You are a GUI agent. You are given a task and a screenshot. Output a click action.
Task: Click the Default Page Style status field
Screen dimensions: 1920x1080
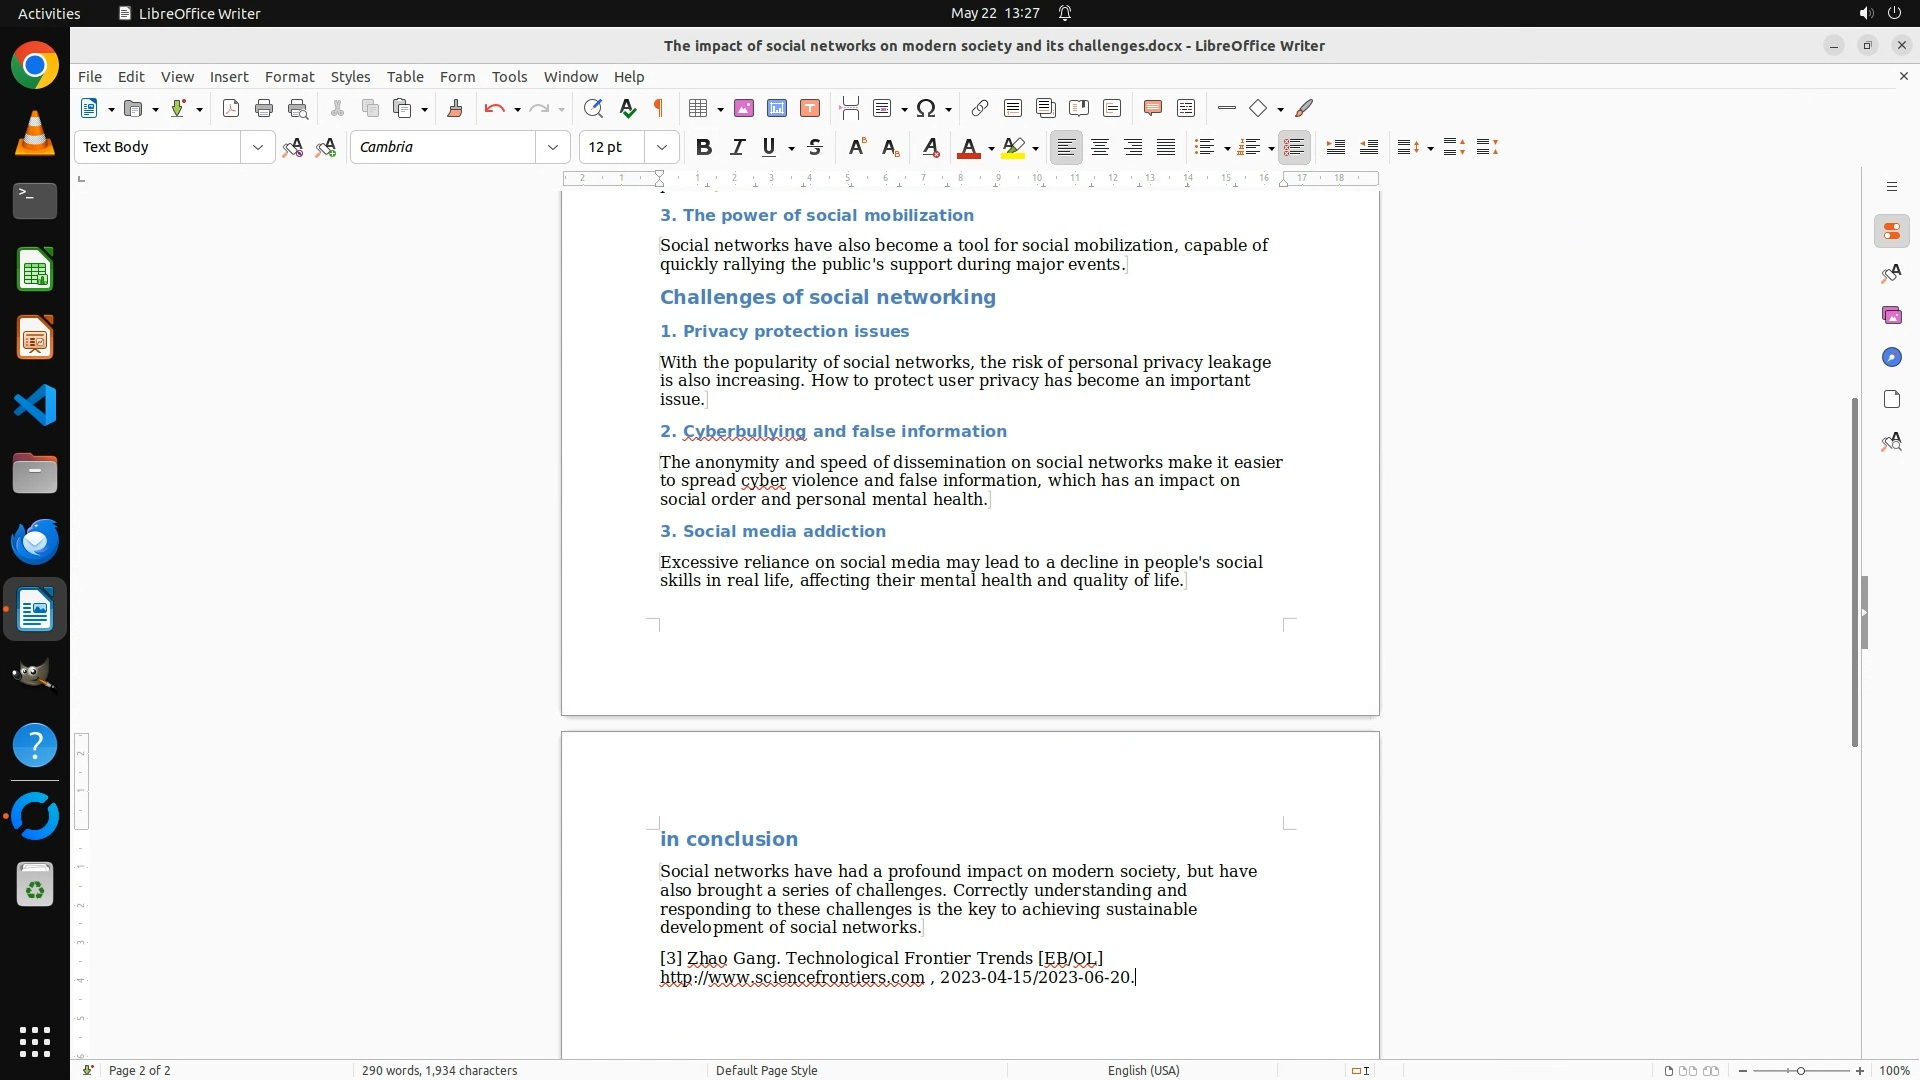tap(766, 1070)
